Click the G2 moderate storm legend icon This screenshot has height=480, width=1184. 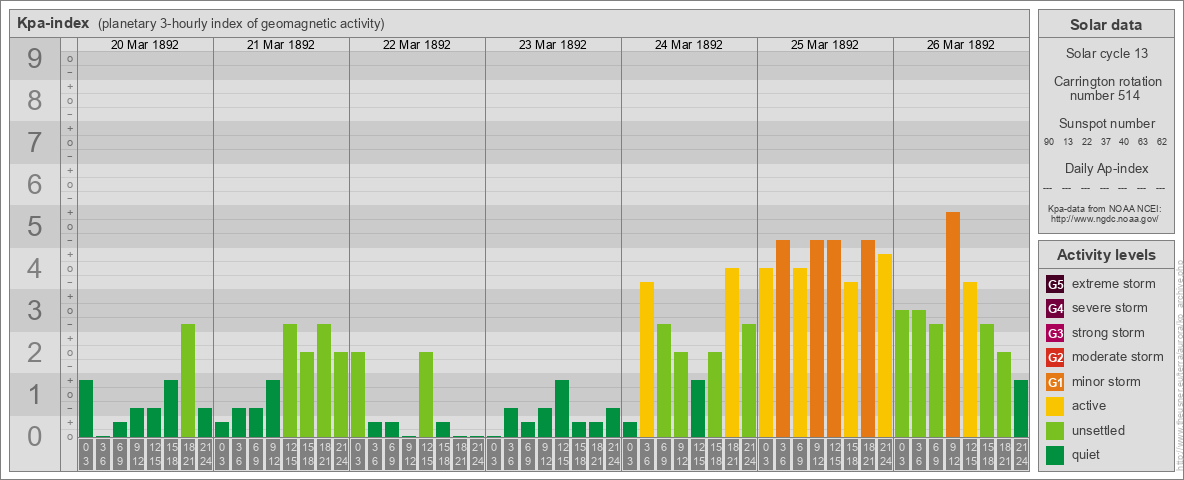(1055, 357)
